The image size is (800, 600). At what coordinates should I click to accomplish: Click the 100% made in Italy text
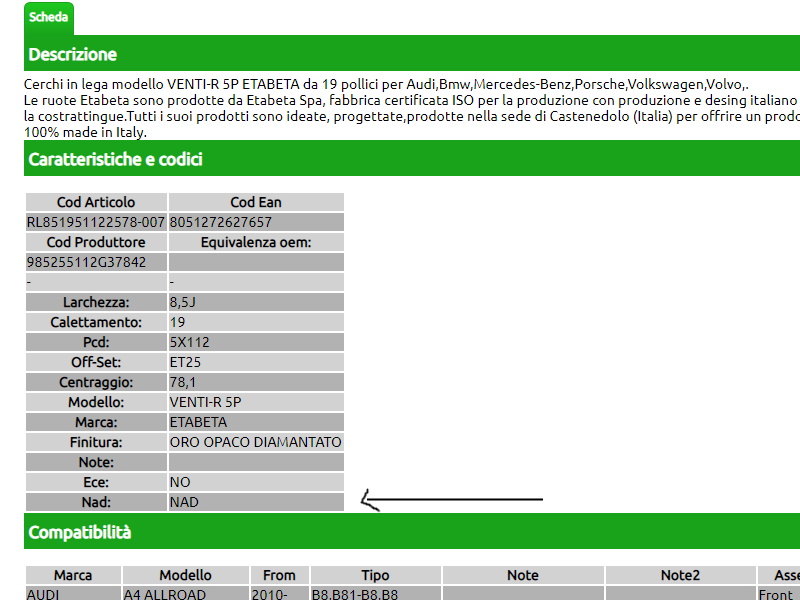(x=85, y=132)
